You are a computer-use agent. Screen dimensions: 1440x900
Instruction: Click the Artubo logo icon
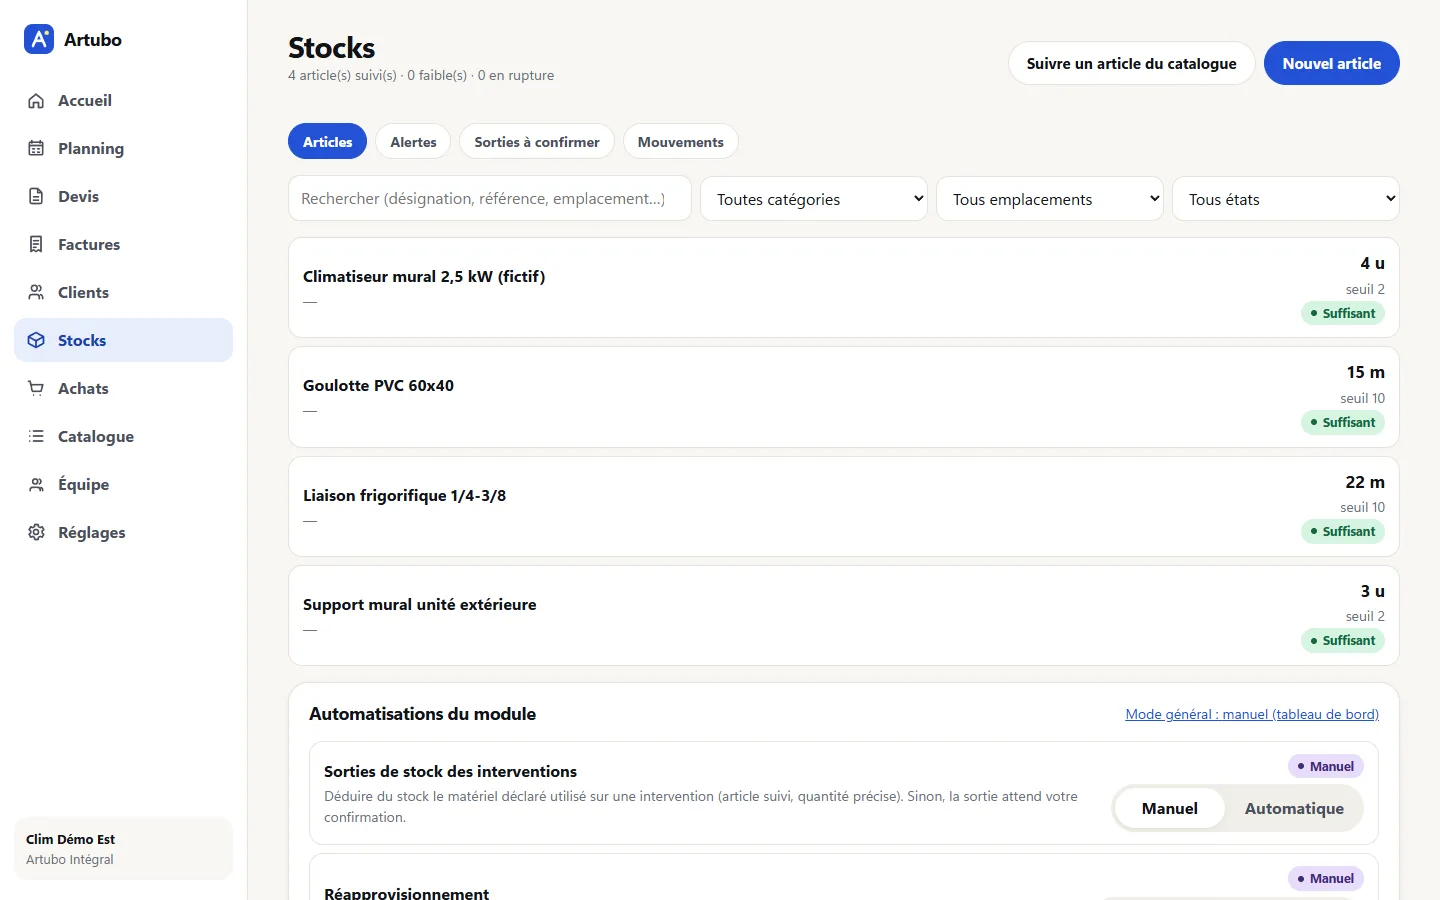[39, 39]
